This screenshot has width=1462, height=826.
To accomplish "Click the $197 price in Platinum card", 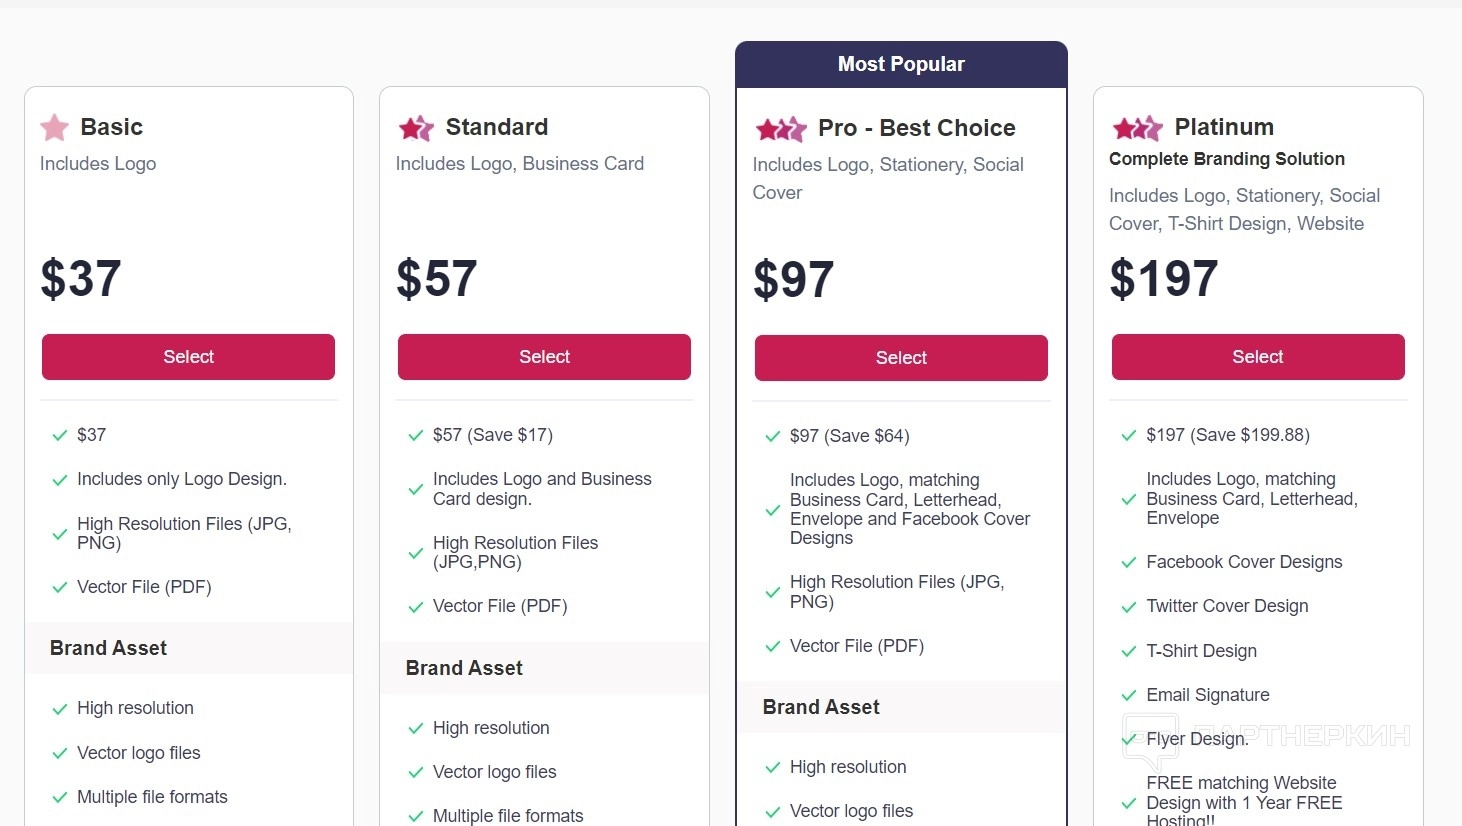I will click(1164, 279).
